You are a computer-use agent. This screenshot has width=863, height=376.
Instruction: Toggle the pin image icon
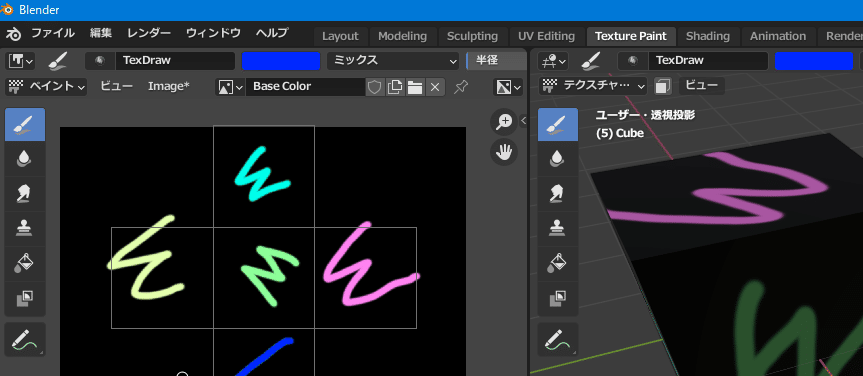pos(461,86)
